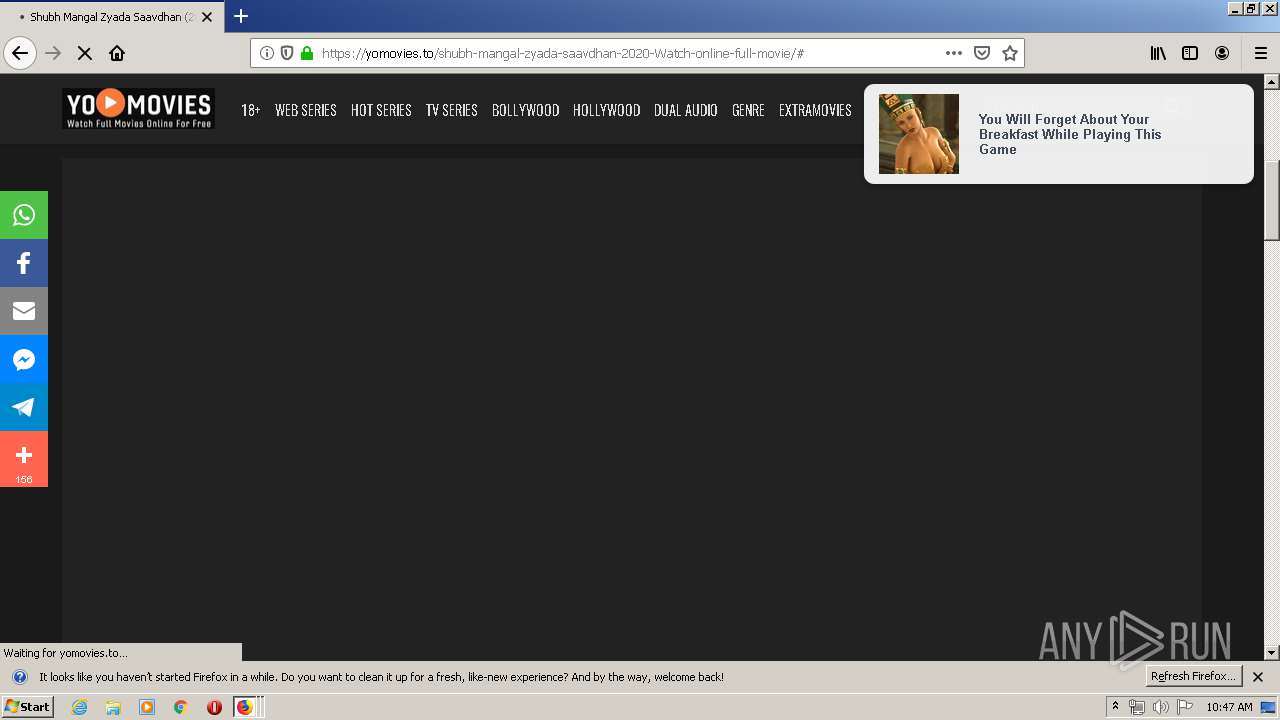Save the page to Pocket
The width and height of the screenshot is (1280, 720).
point(982,53)
